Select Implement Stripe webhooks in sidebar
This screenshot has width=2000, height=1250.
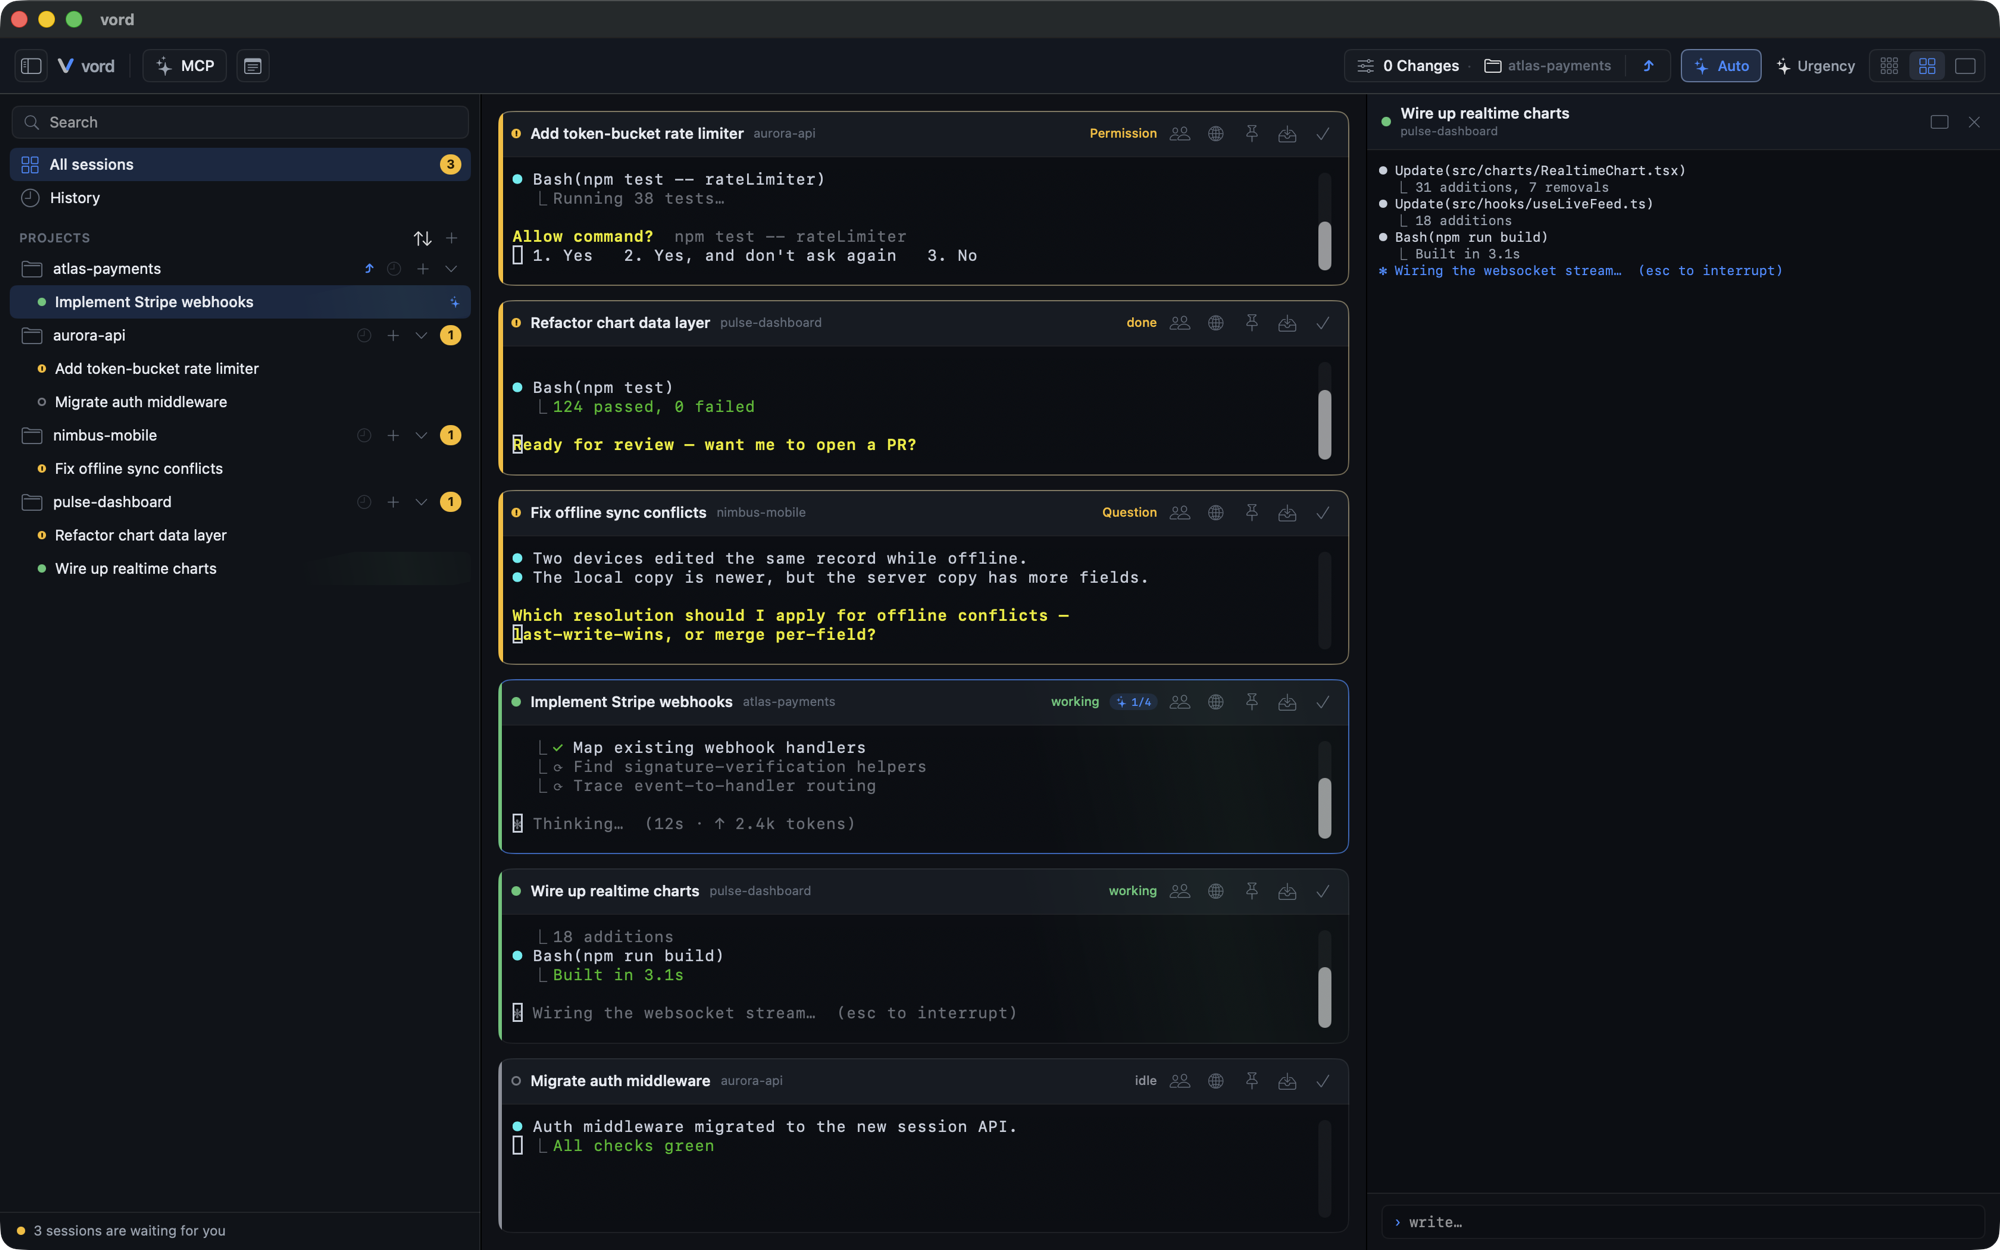pyautogui.click(x=240, y=302)
